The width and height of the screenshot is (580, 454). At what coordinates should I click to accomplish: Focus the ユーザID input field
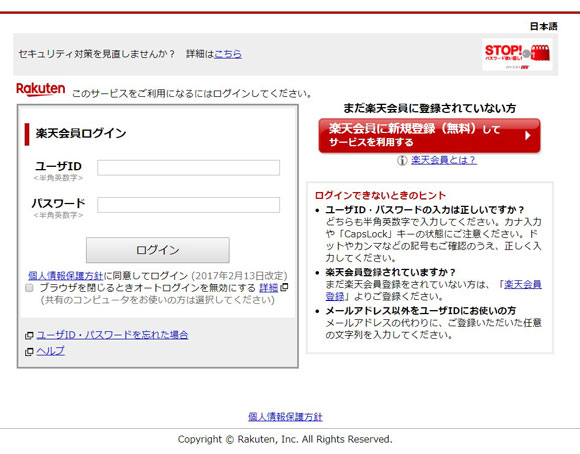[188, 168]
